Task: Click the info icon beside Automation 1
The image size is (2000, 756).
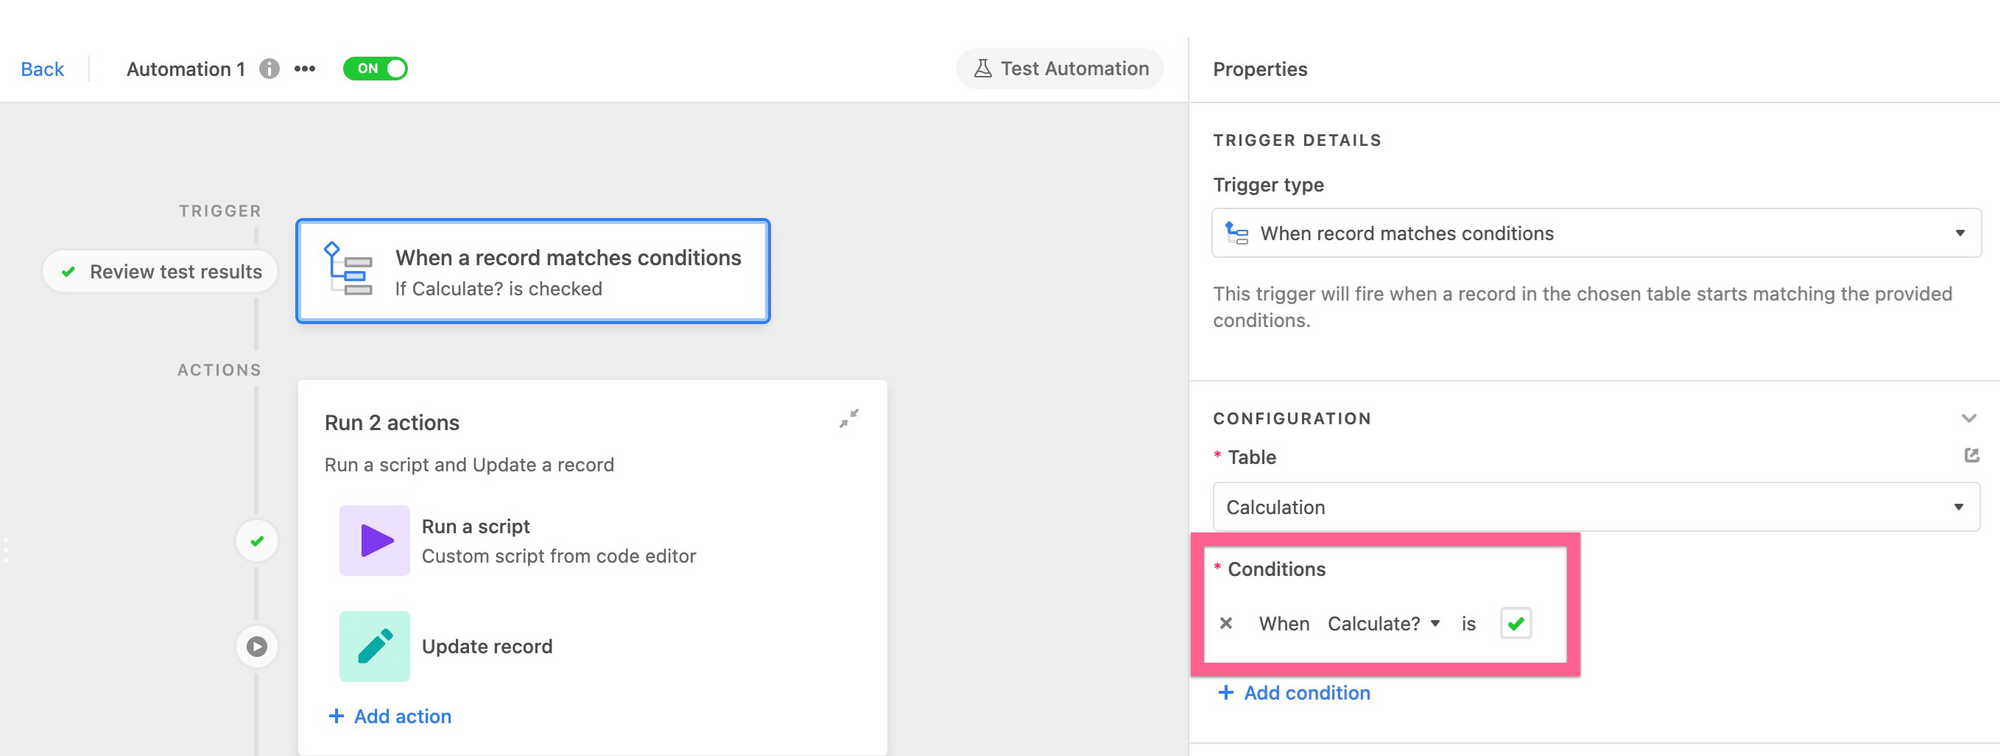Action: [269, 69]
